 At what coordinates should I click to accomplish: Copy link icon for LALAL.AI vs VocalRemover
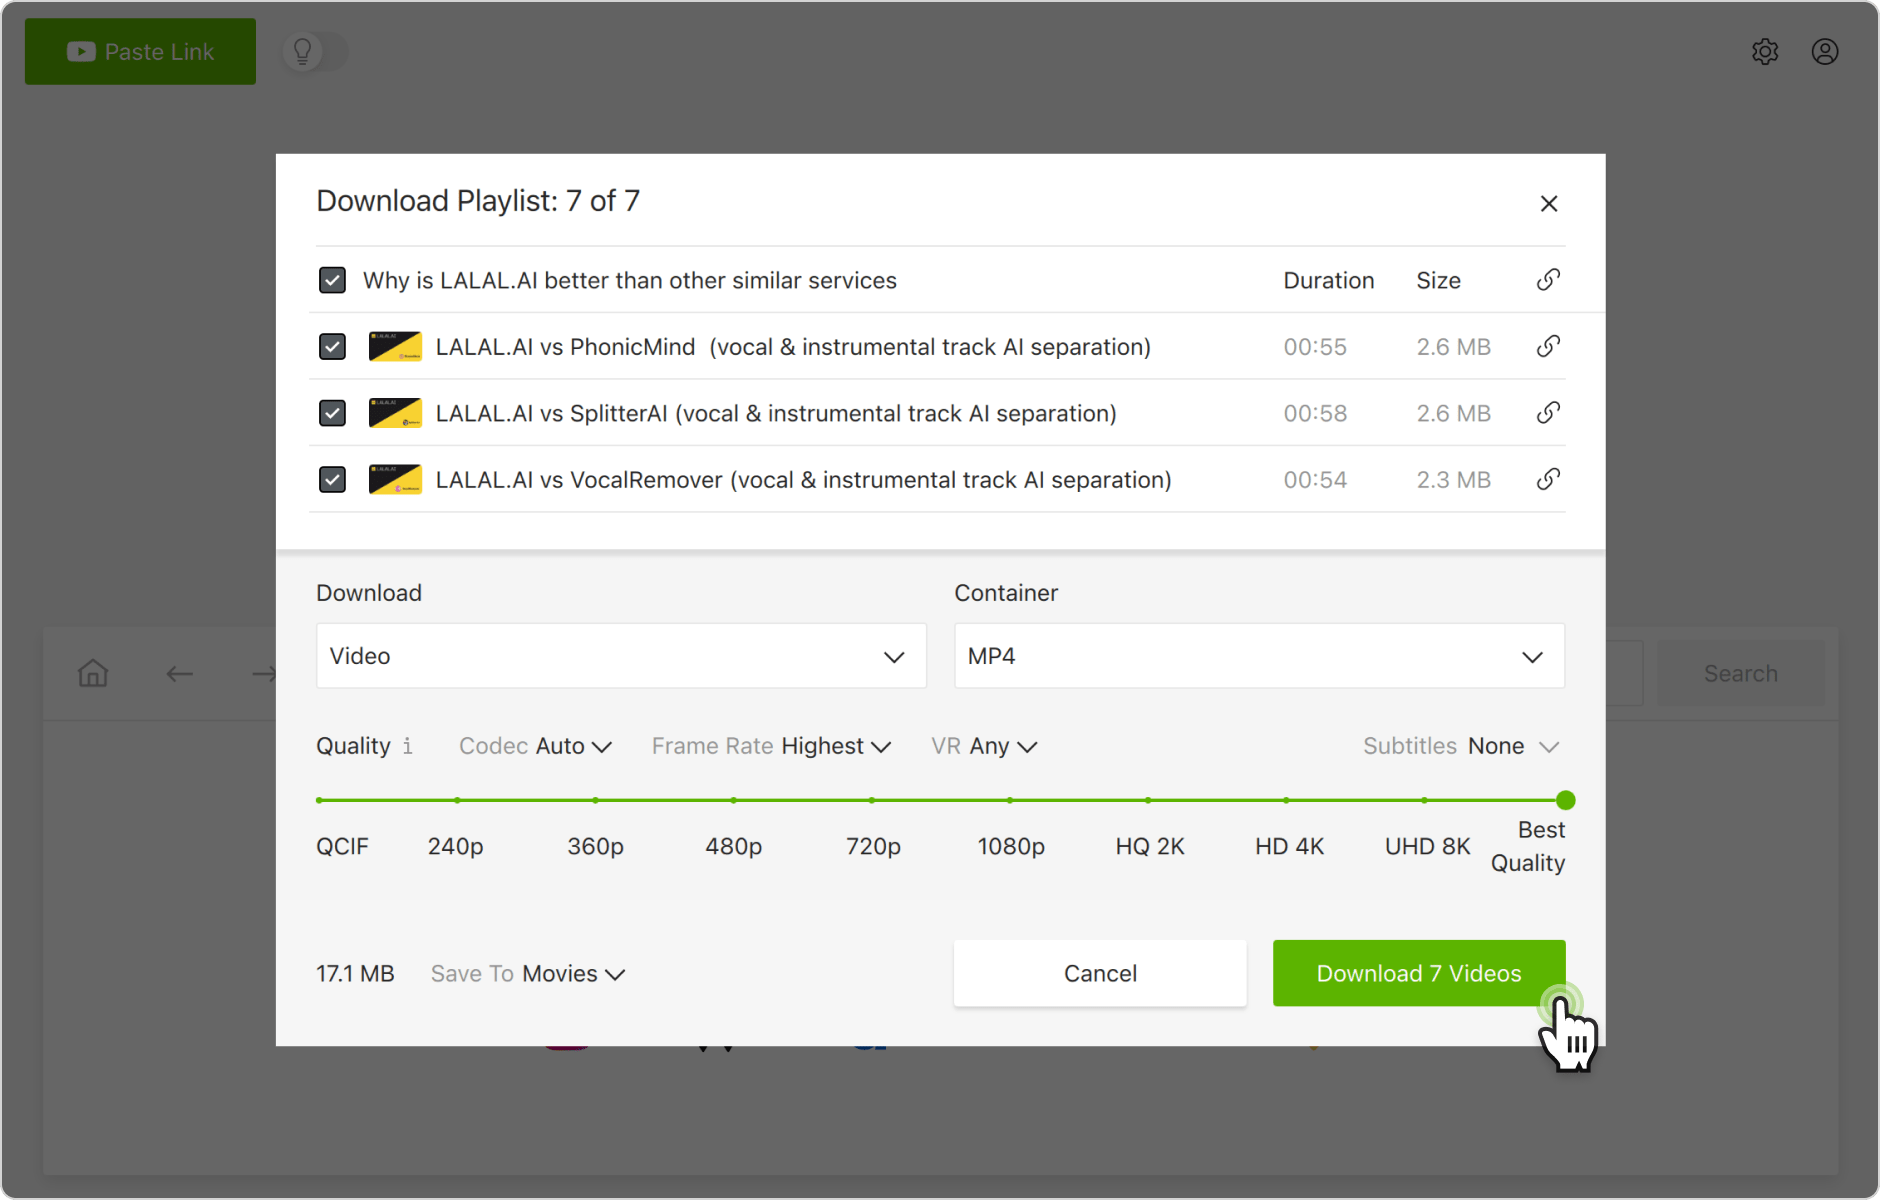click(1548, 480)
